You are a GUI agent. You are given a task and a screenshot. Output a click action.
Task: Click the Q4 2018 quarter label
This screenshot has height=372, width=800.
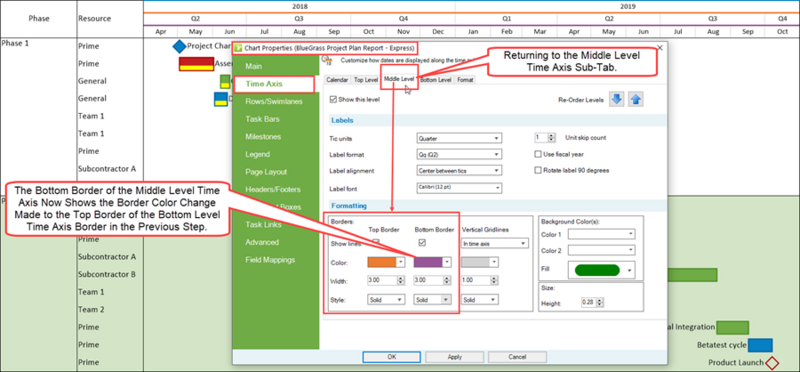[x=403, y=18]
